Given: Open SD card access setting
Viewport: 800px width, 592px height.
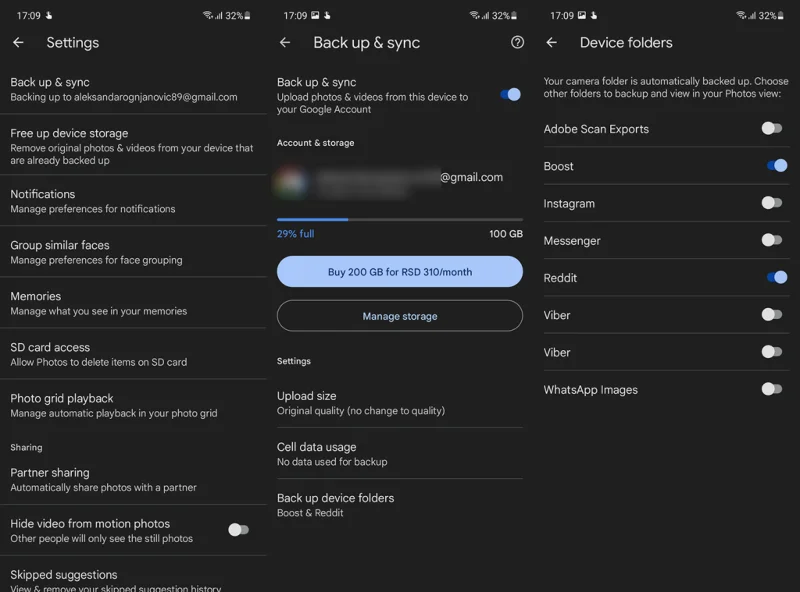Looking at the screenshot, I should (133, 354).
